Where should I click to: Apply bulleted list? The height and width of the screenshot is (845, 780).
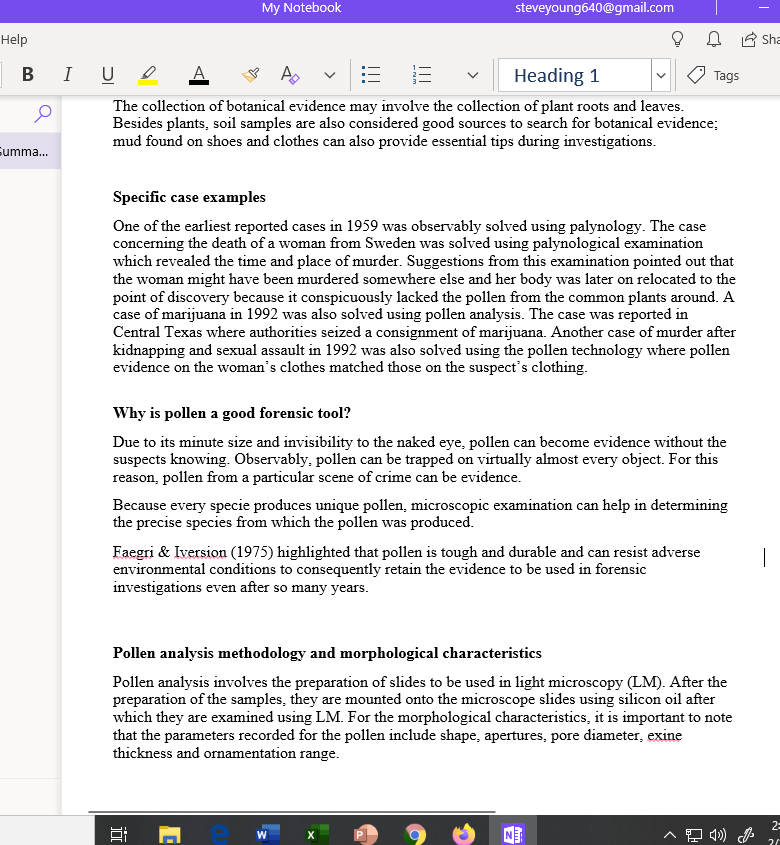click(370, 75)
